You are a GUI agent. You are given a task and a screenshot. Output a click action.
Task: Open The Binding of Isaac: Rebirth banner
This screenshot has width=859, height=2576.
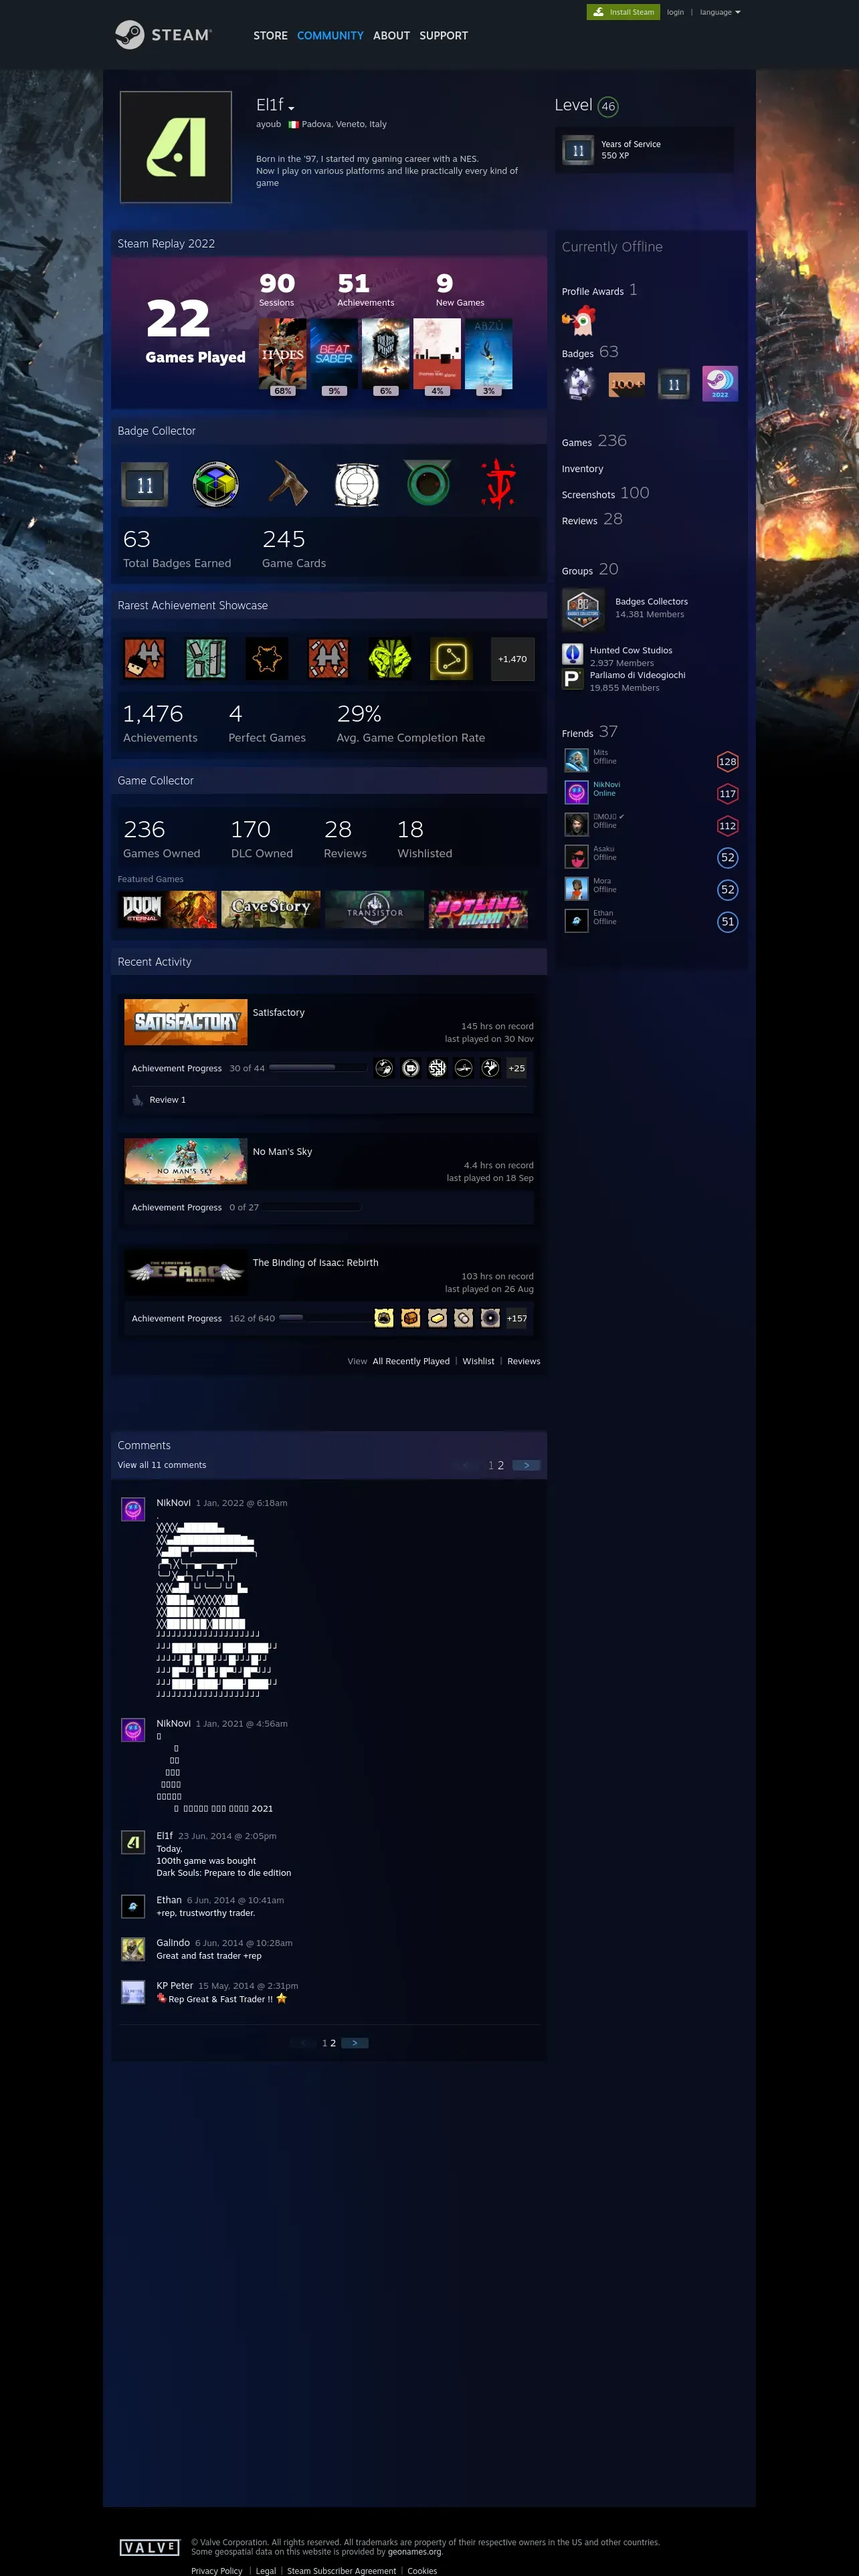click(186, 1272)
